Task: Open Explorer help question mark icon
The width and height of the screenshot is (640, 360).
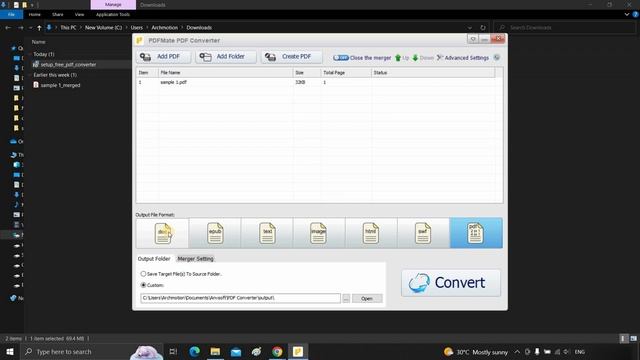Action: tap(635, 14)
